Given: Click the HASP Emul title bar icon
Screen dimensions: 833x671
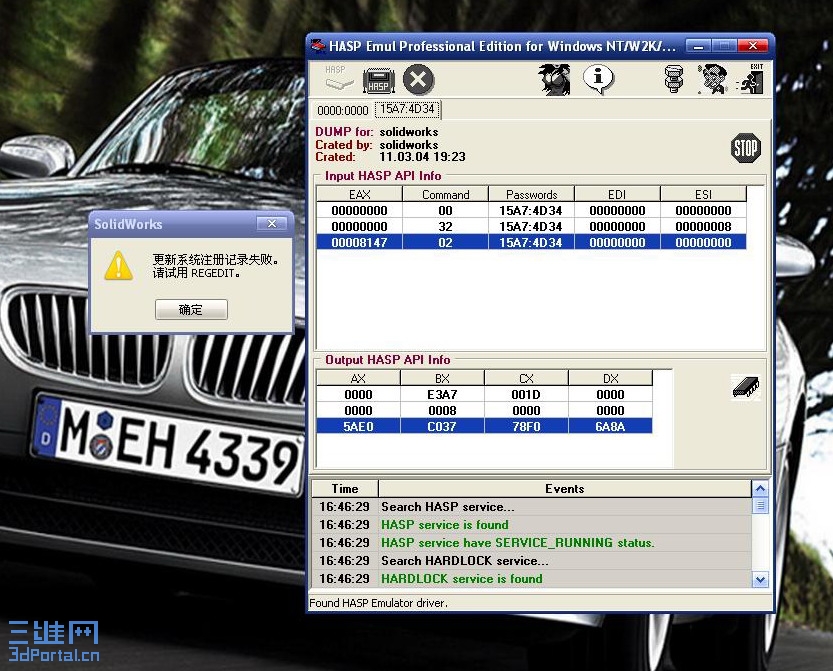Looking at the screenshot, I should pyautogui.click(x=318, y=46).
